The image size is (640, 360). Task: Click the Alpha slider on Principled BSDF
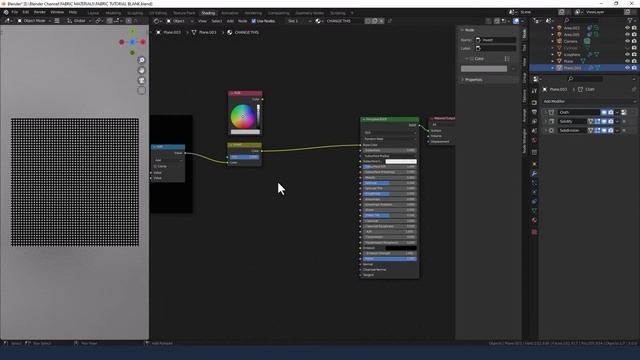click(x=389, y=259)
